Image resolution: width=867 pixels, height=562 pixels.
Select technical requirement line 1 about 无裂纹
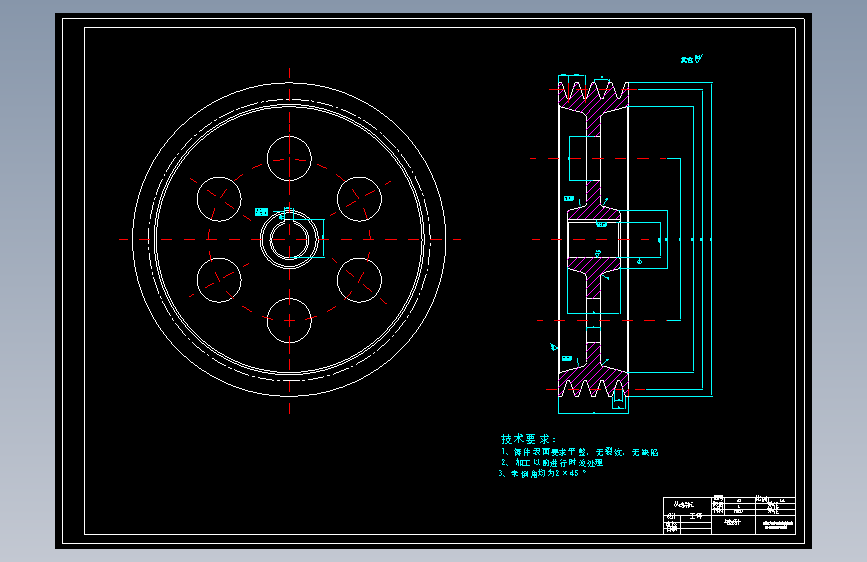pyautogui.click(x=580, y=452)
